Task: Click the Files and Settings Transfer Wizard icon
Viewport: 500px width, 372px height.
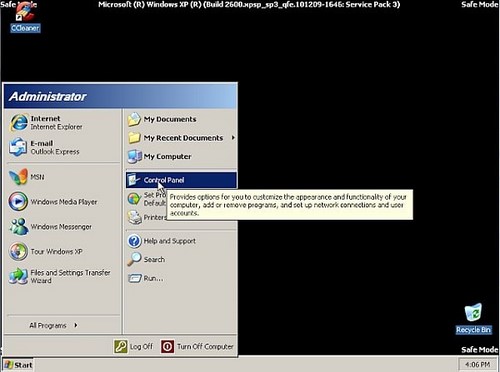Action: pos(18,276)
